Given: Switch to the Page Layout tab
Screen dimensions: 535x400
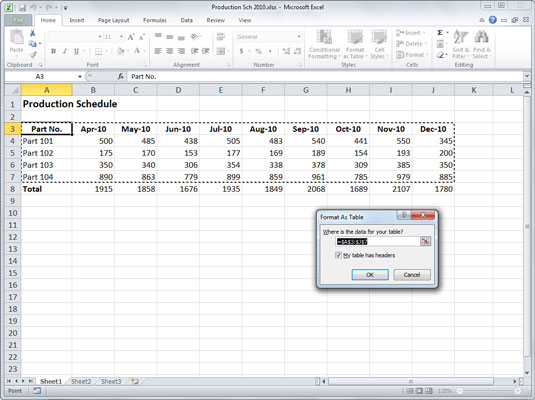Looking at the screenshot, I should click(x=114, y=20).
